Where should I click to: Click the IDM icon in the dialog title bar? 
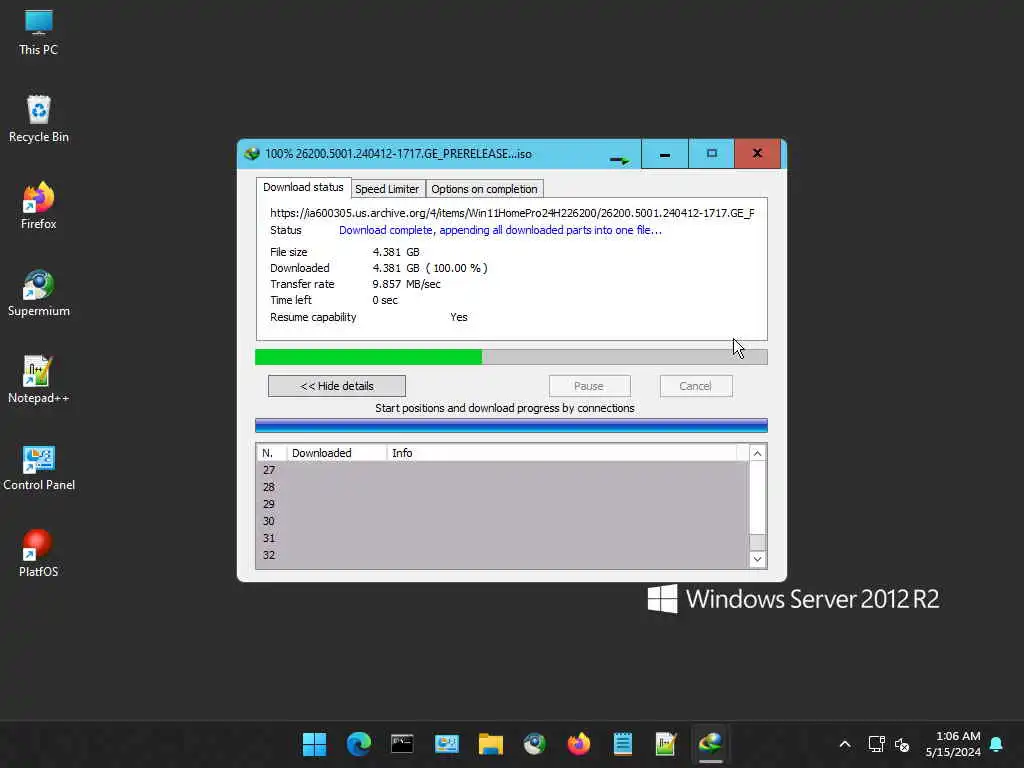(251, 154)
